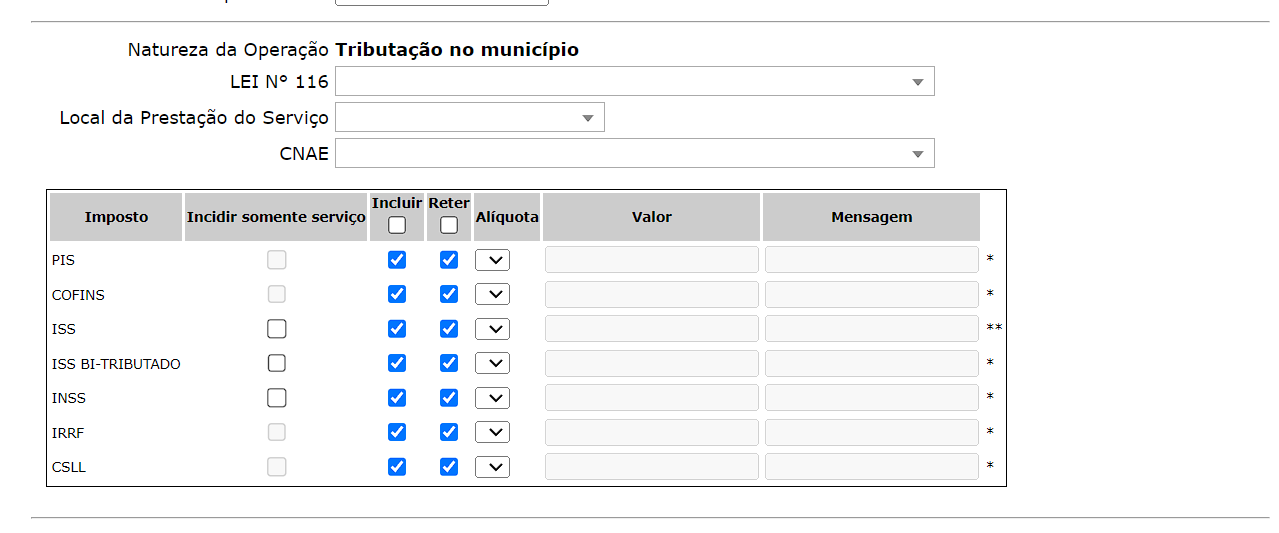The height and width of the screenshot is (533, 1279).
Task: Check Incidir somente serviço for ISS BI-TRIBUTADO
Action: tap(277, 363)
